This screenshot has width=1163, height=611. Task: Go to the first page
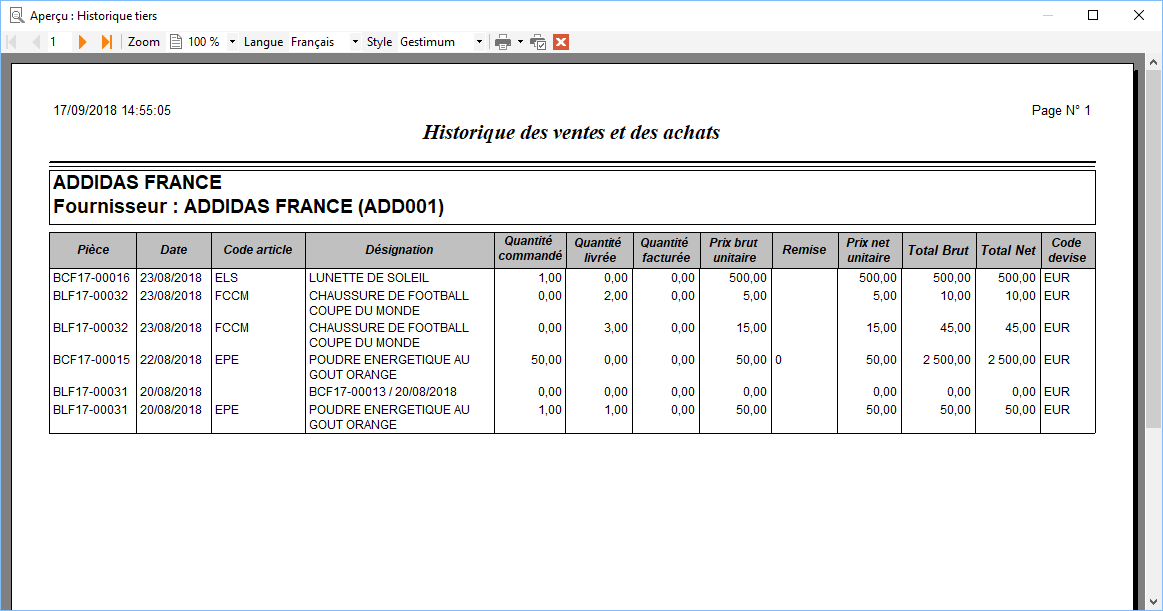(x=11, y=42)
